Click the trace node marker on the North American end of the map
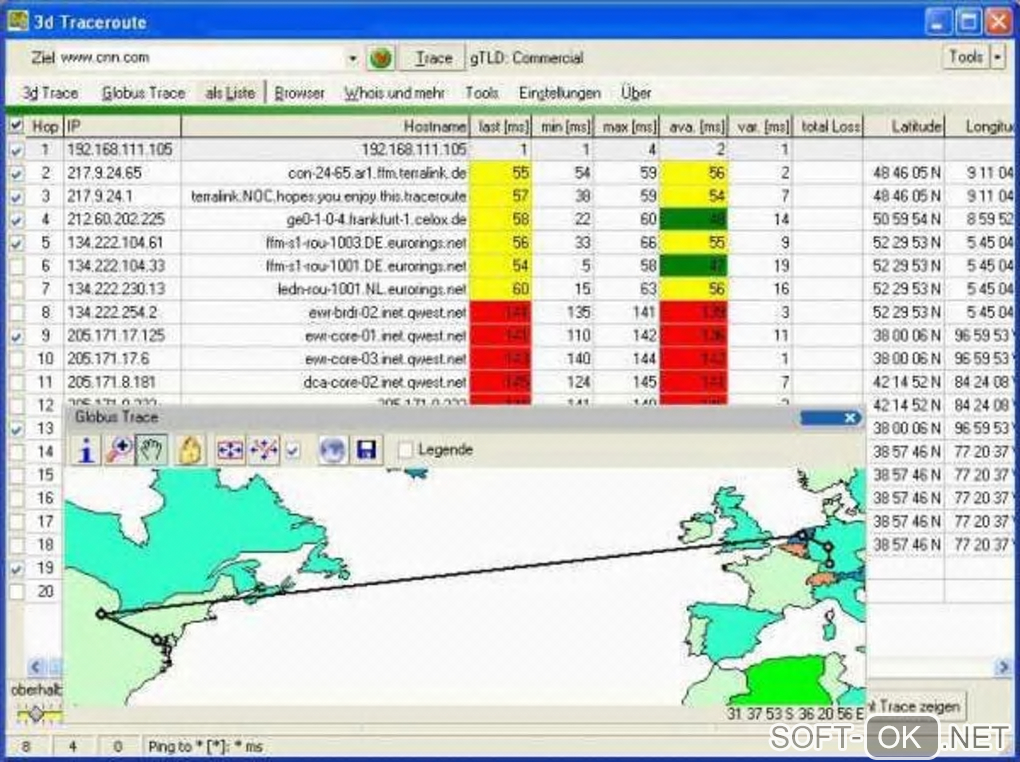 [x=101, y=613]
